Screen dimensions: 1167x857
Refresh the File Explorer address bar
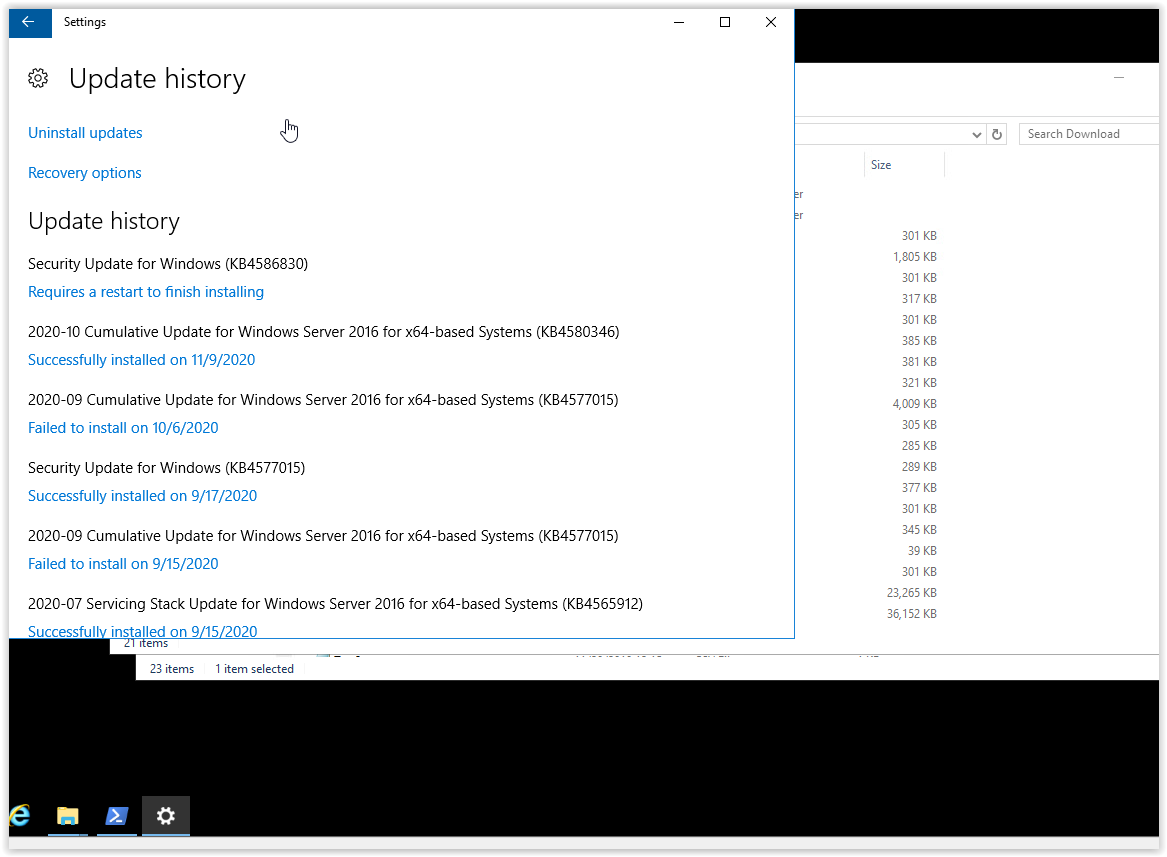coord(997,134)
